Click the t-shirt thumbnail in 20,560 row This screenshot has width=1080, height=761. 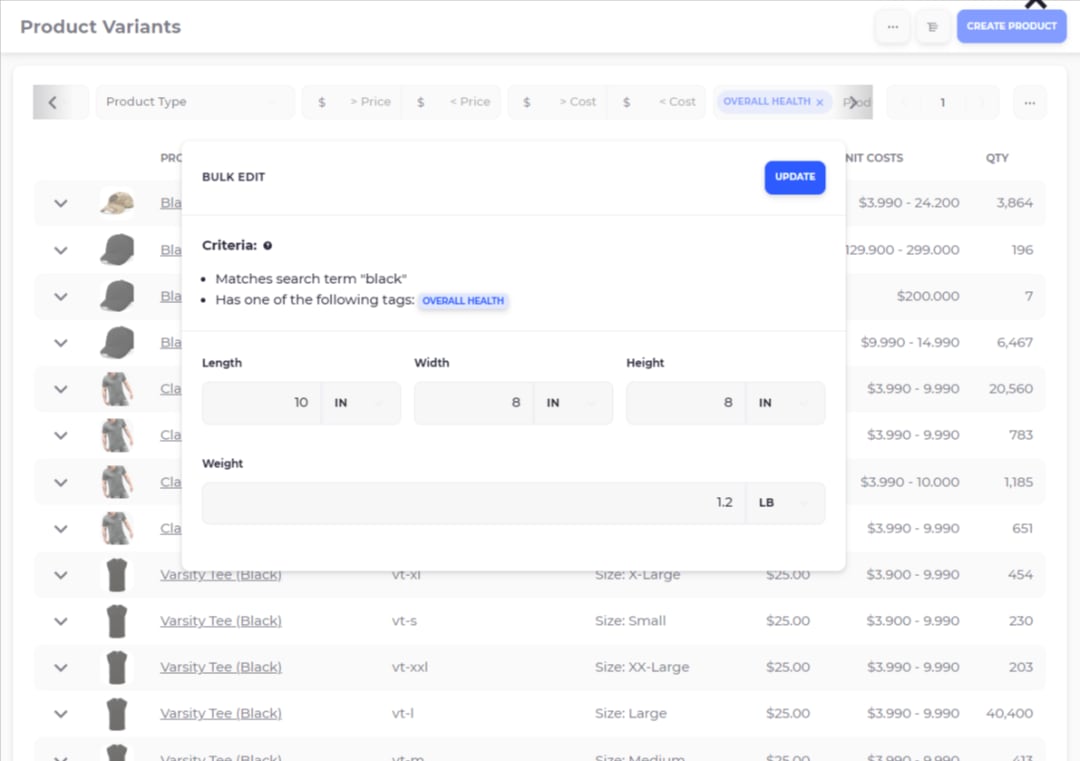(117, 388)
